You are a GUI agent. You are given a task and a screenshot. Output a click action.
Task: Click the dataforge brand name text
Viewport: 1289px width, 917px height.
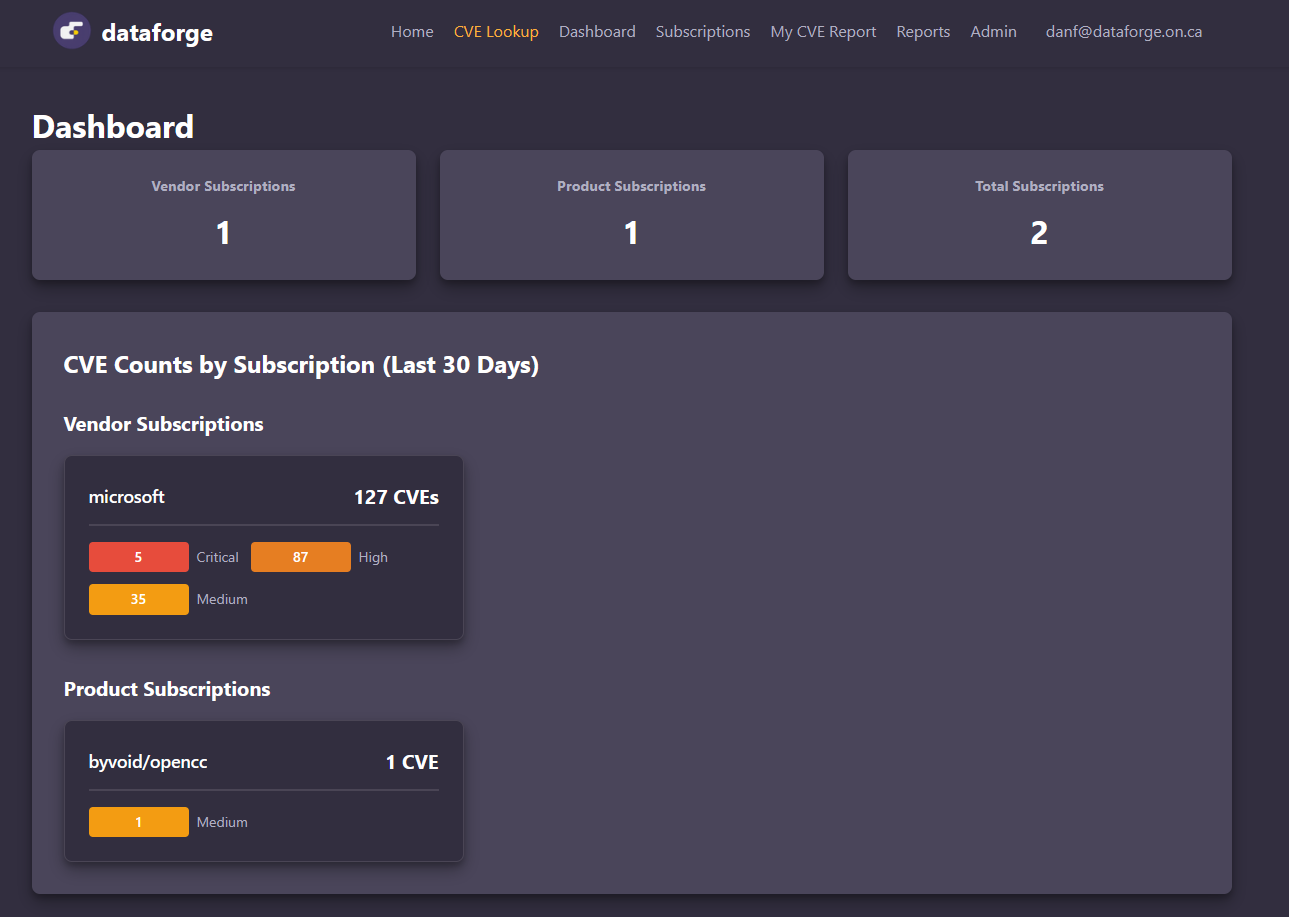point(157,33)
